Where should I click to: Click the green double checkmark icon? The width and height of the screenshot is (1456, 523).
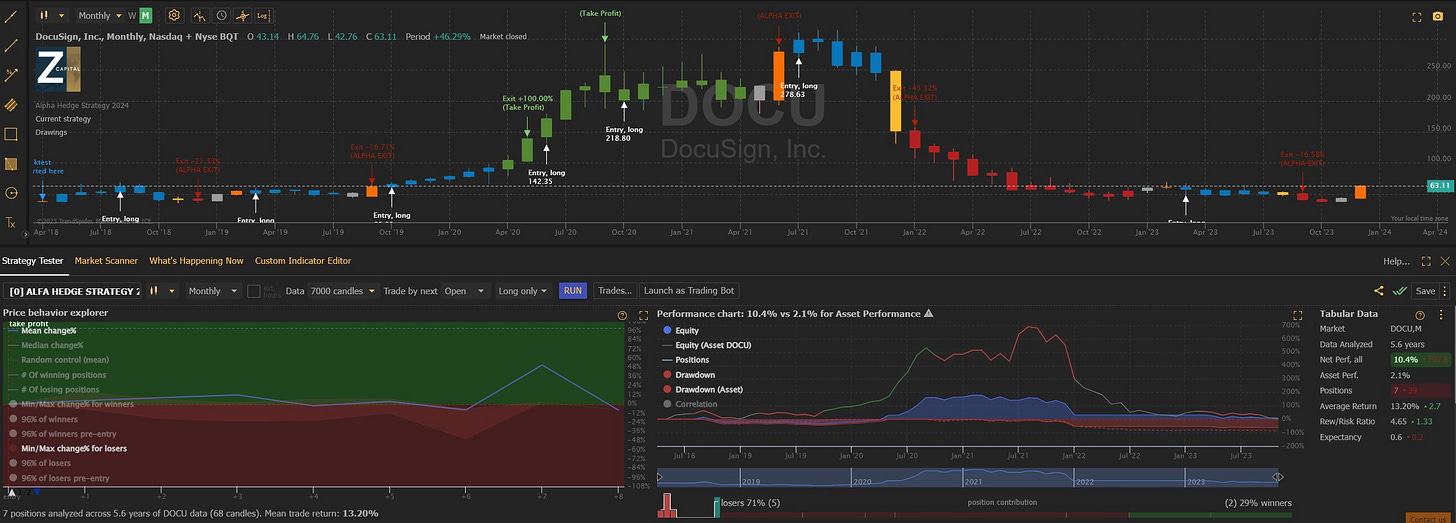click(x=1400, y=291)
